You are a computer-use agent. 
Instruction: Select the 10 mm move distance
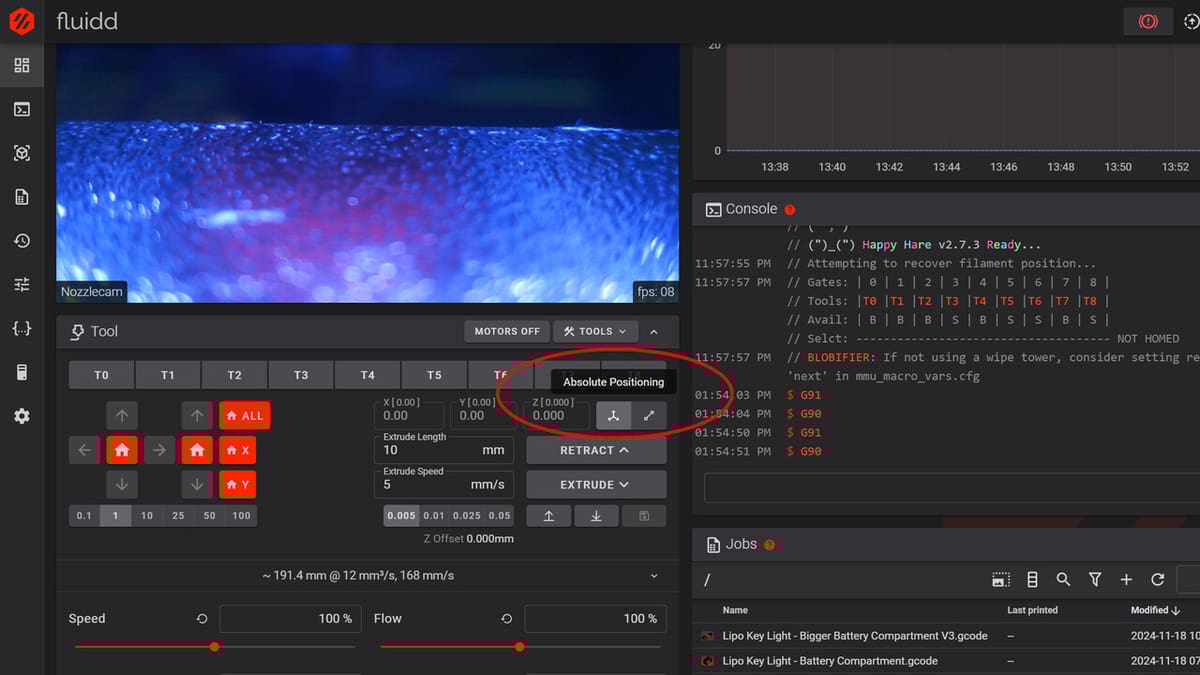[147, 516]
